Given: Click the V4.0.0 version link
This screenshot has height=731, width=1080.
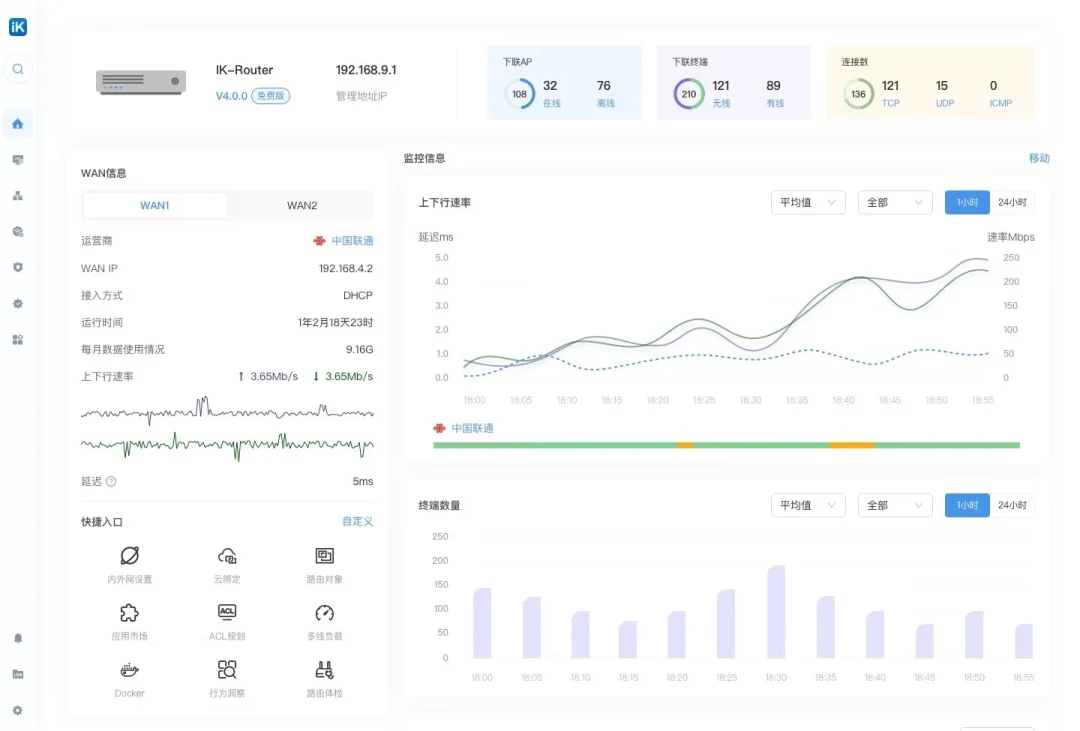Looking at the screenshot, I should 231,96.
